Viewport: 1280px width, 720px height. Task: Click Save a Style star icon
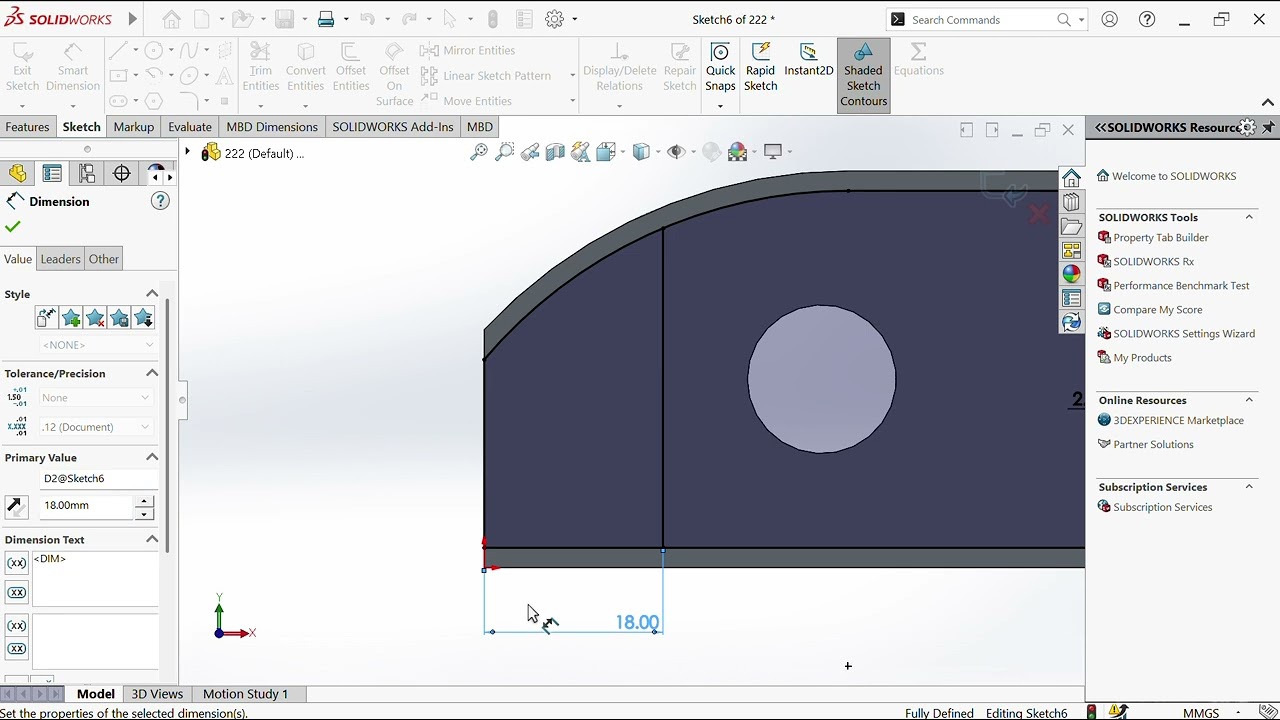tap(119, 318)
